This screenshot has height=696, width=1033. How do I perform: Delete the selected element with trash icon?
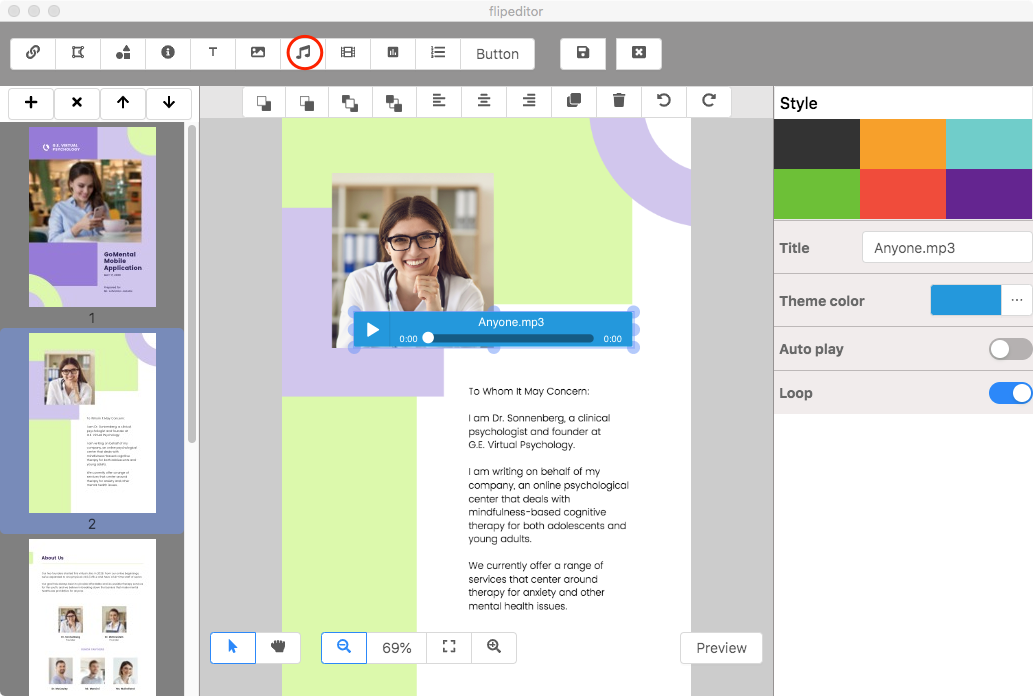[619, 101]
